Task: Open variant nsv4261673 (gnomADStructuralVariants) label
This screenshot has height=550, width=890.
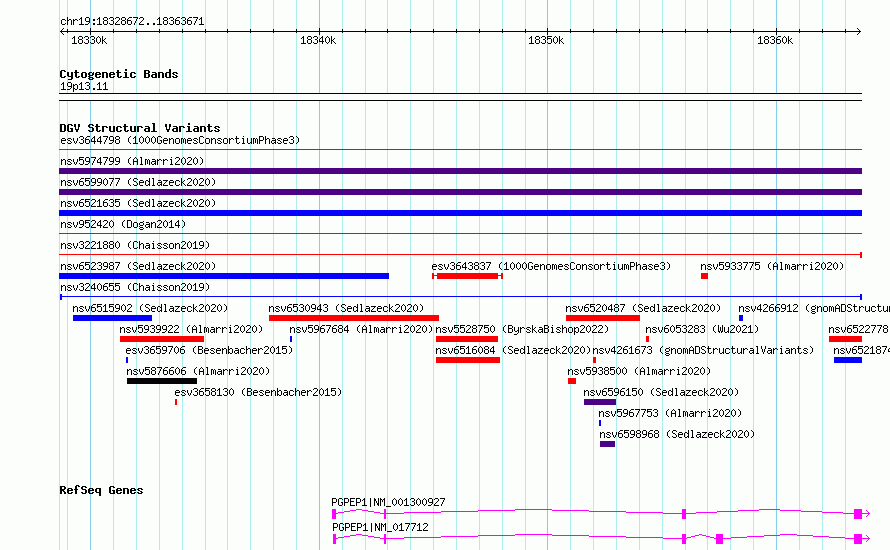Action: [x=703, y=350]
